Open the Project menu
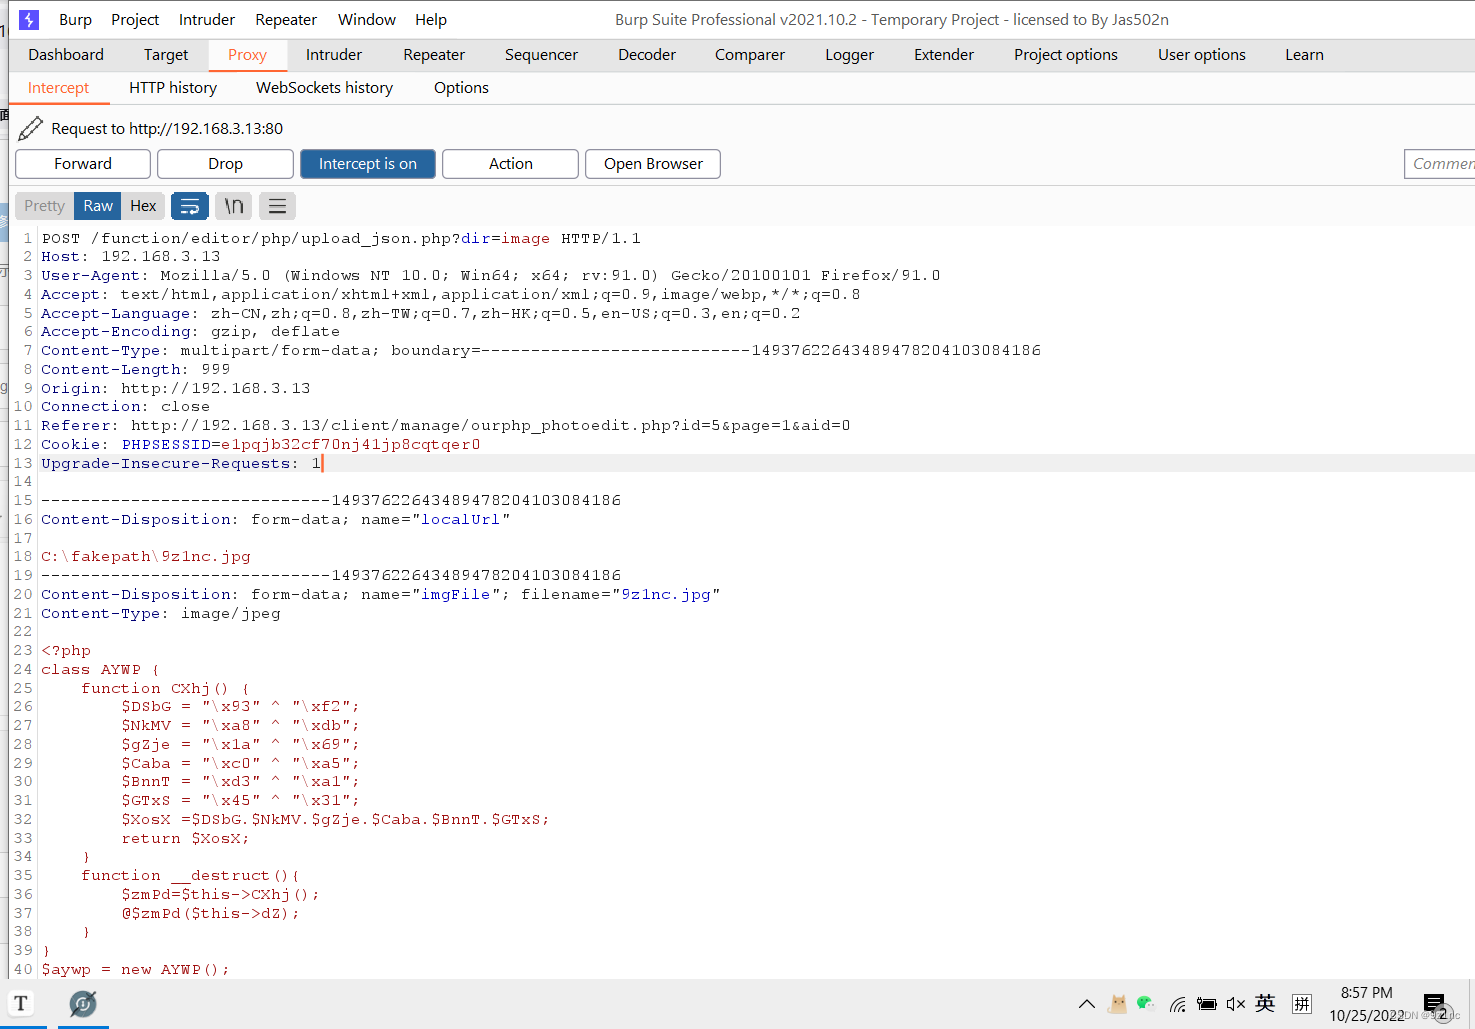The height and width of the screenshot is (1029, 1475). [x=135, y=19]
